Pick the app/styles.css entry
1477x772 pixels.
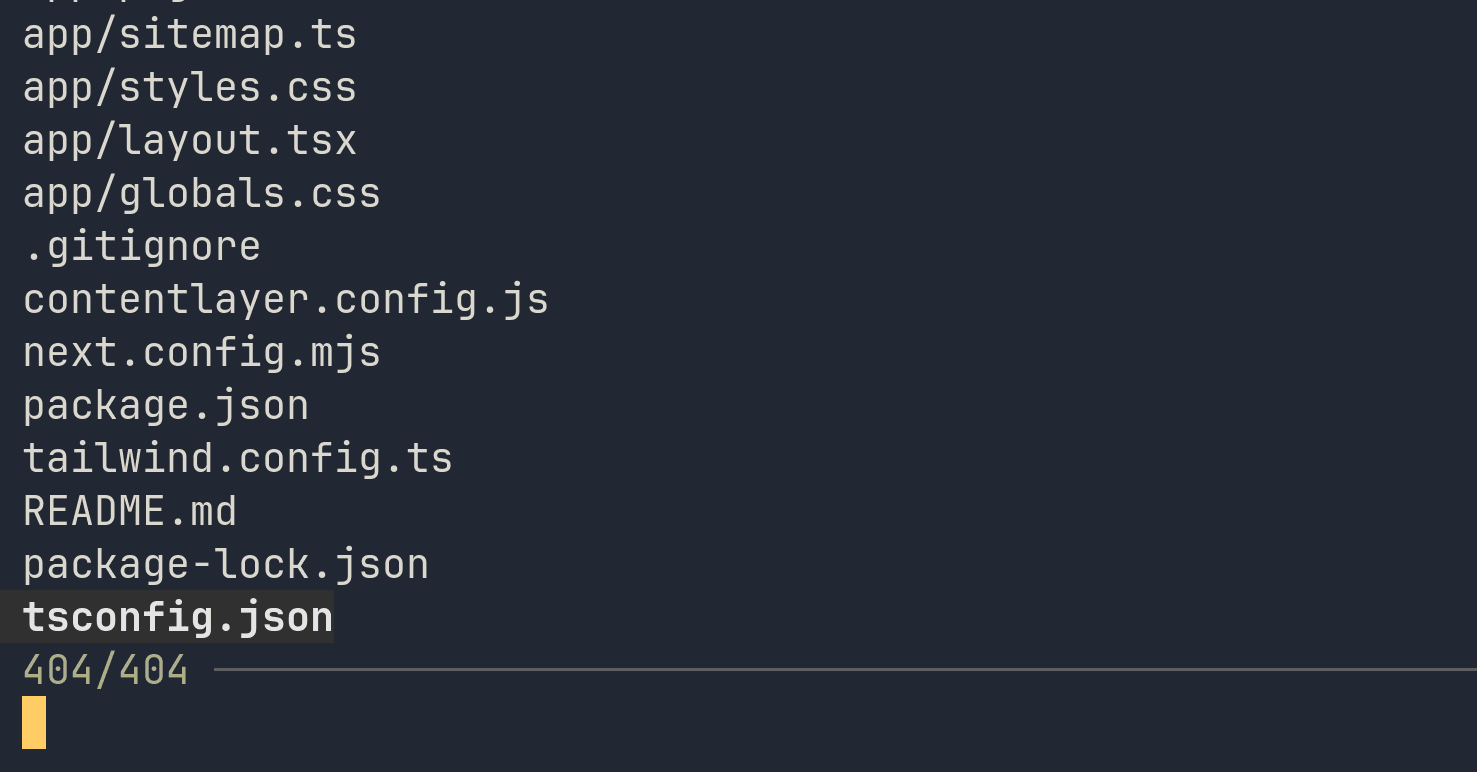[x=189, y=88]
